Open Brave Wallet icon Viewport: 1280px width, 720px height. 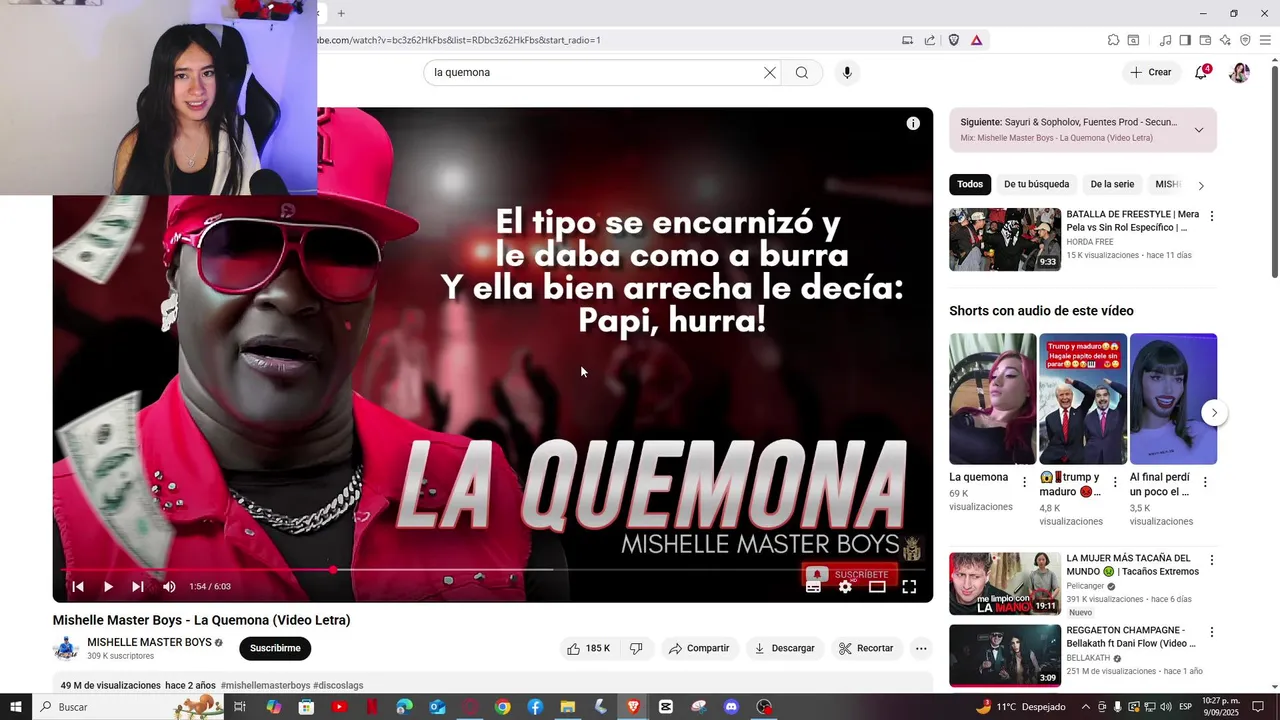(1205, 41)
